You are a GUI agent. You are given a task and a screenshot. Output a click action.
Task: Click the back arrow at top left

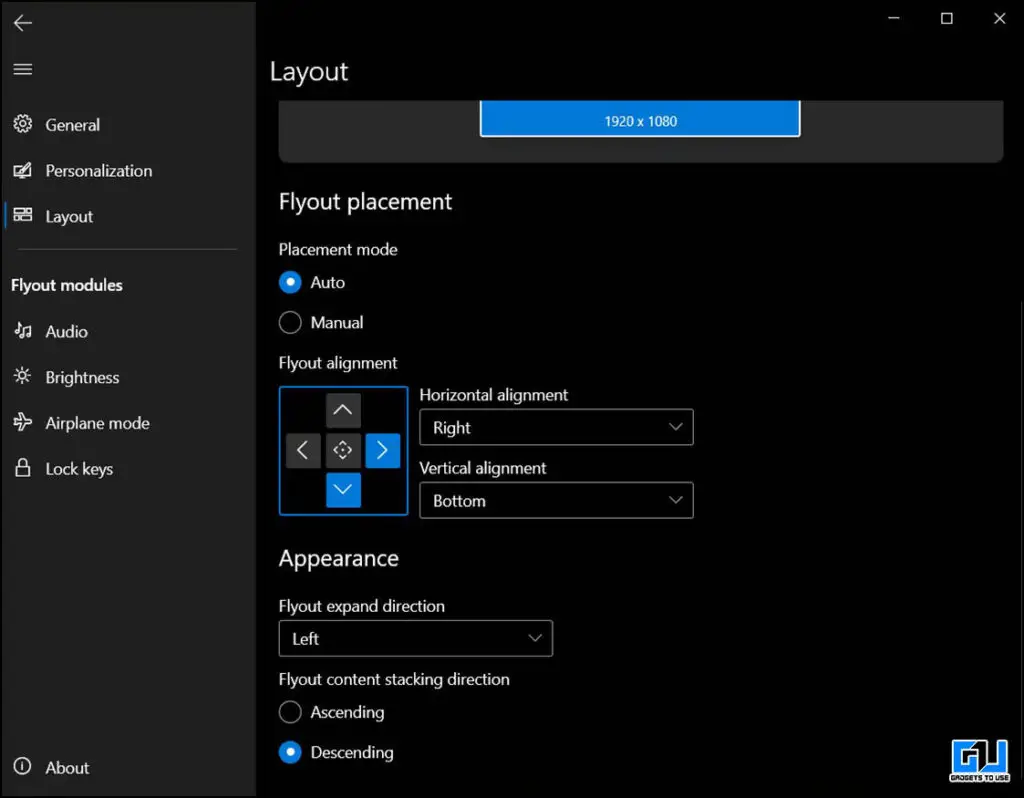tap(22, 22)
